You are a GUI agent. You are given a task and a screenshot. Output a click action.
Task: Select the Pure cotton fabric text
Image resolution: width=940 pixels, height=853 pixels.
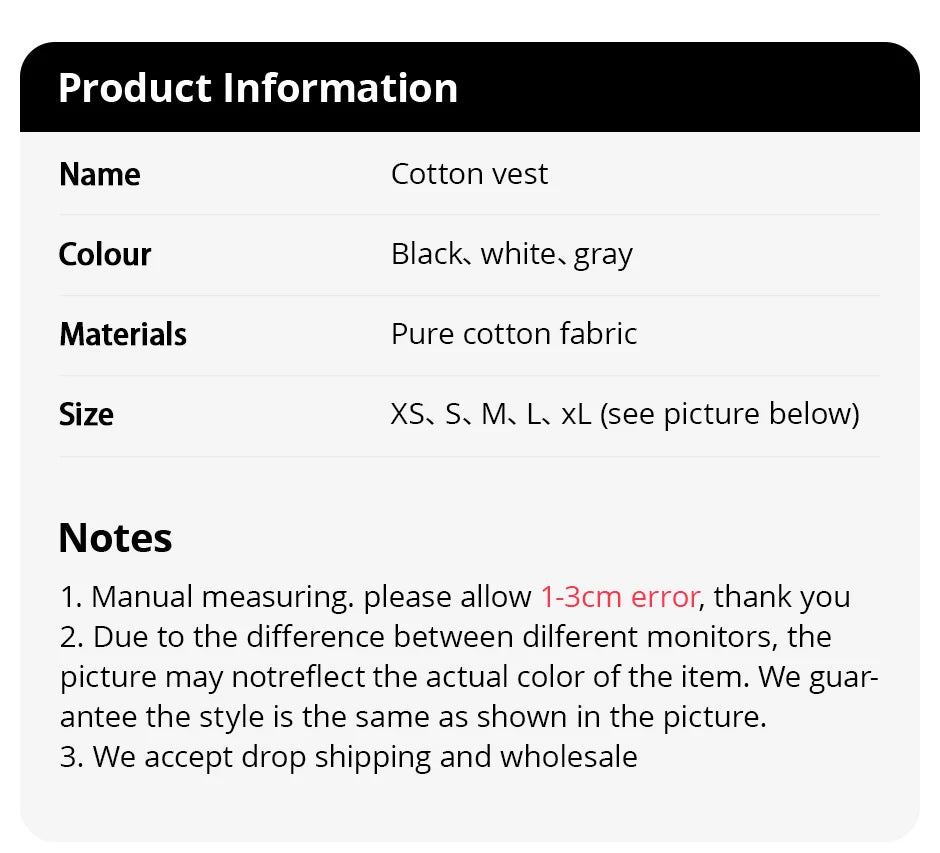click(514, 334)
